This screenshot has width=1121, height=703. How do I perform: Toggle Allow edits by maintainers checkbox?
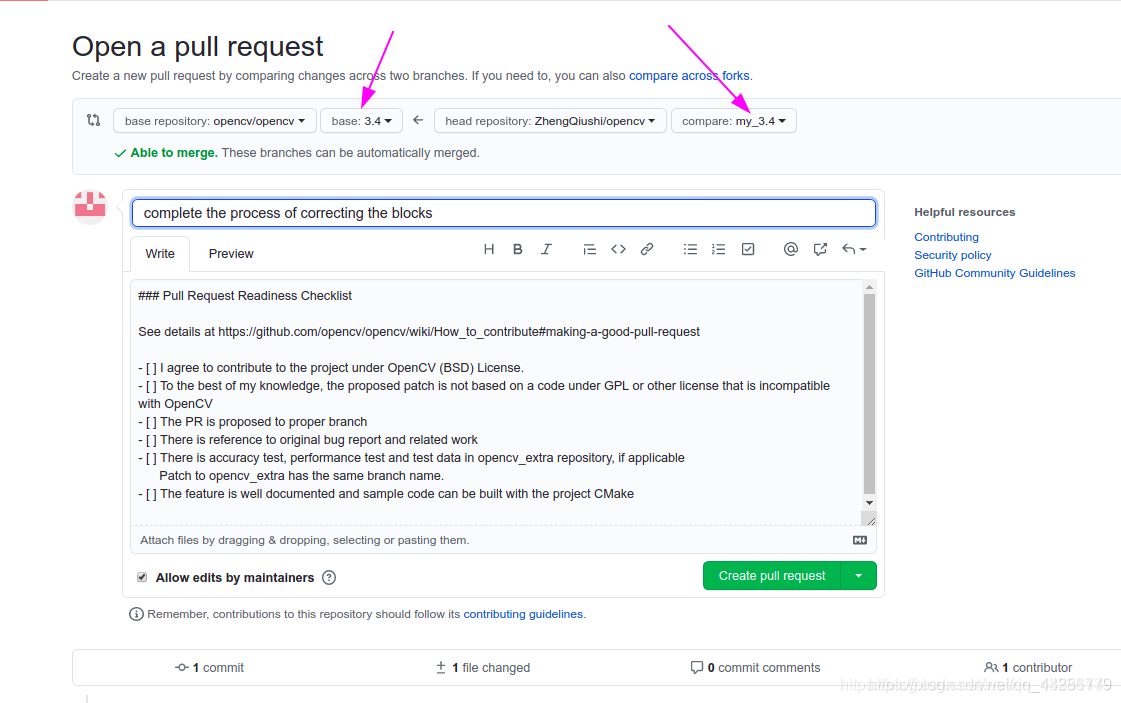tap(142, 577)
